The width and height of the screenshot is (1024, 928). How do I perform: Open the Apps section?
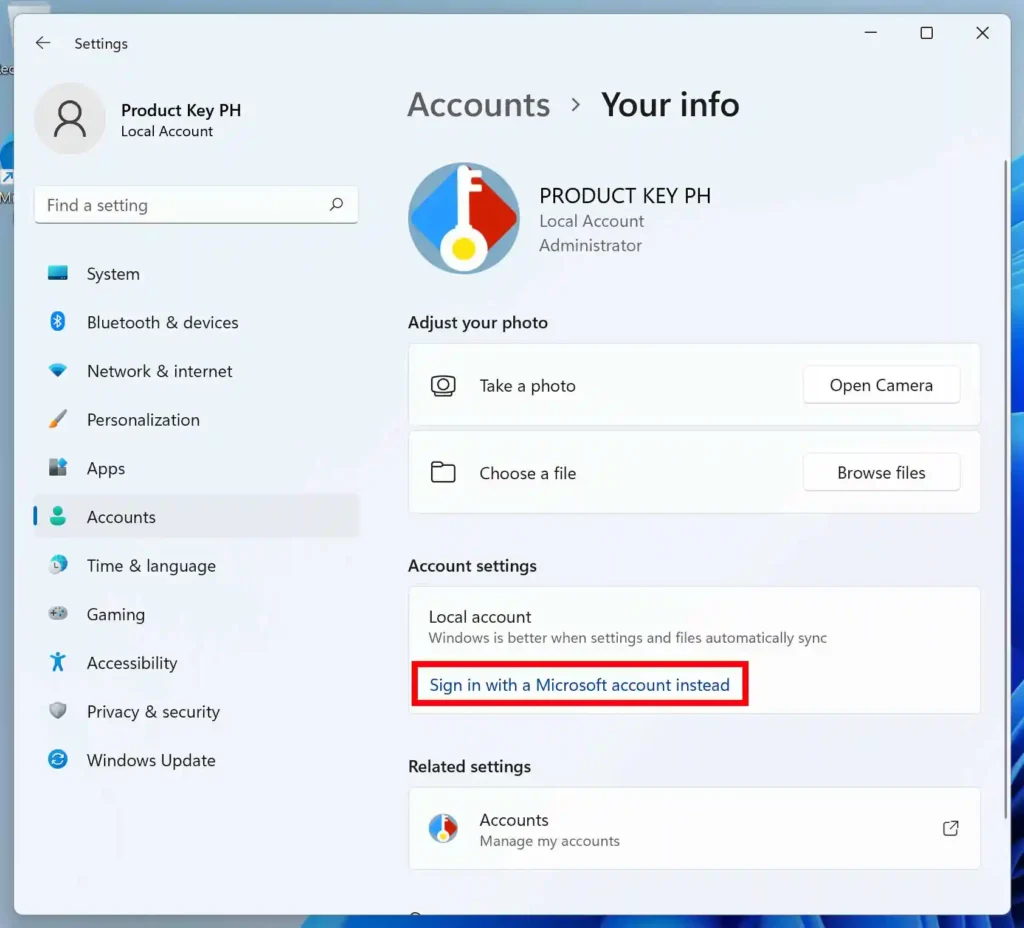196,468
